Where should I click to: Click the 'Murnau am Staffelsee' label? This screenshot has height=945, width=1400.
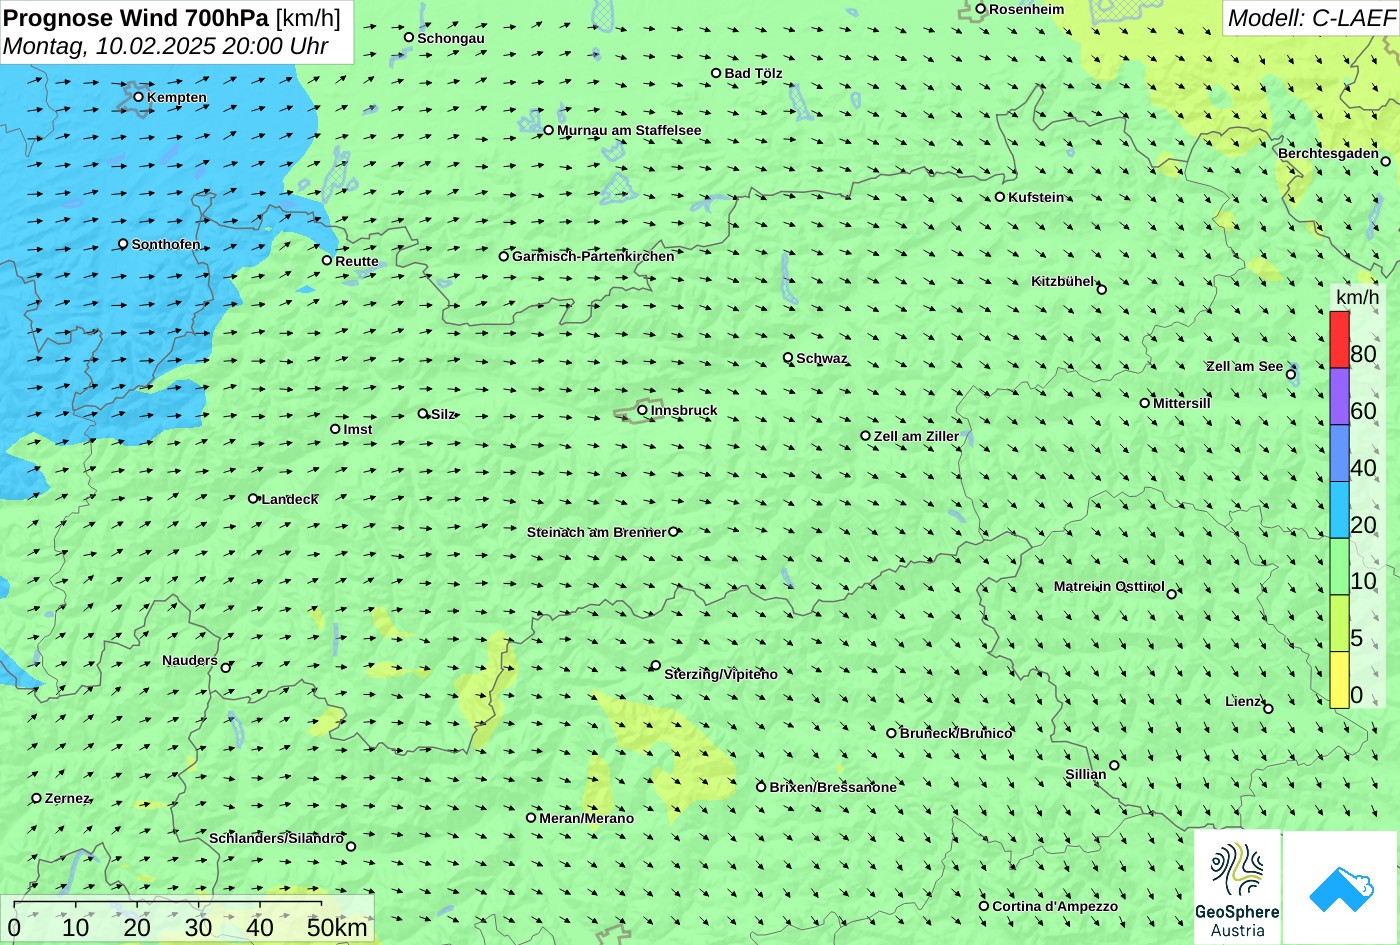629,130
